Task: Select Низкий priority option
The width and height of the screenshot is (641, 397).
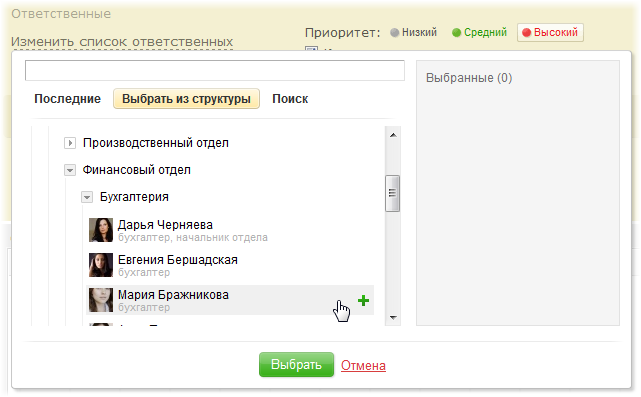Action: click(413, 32)
